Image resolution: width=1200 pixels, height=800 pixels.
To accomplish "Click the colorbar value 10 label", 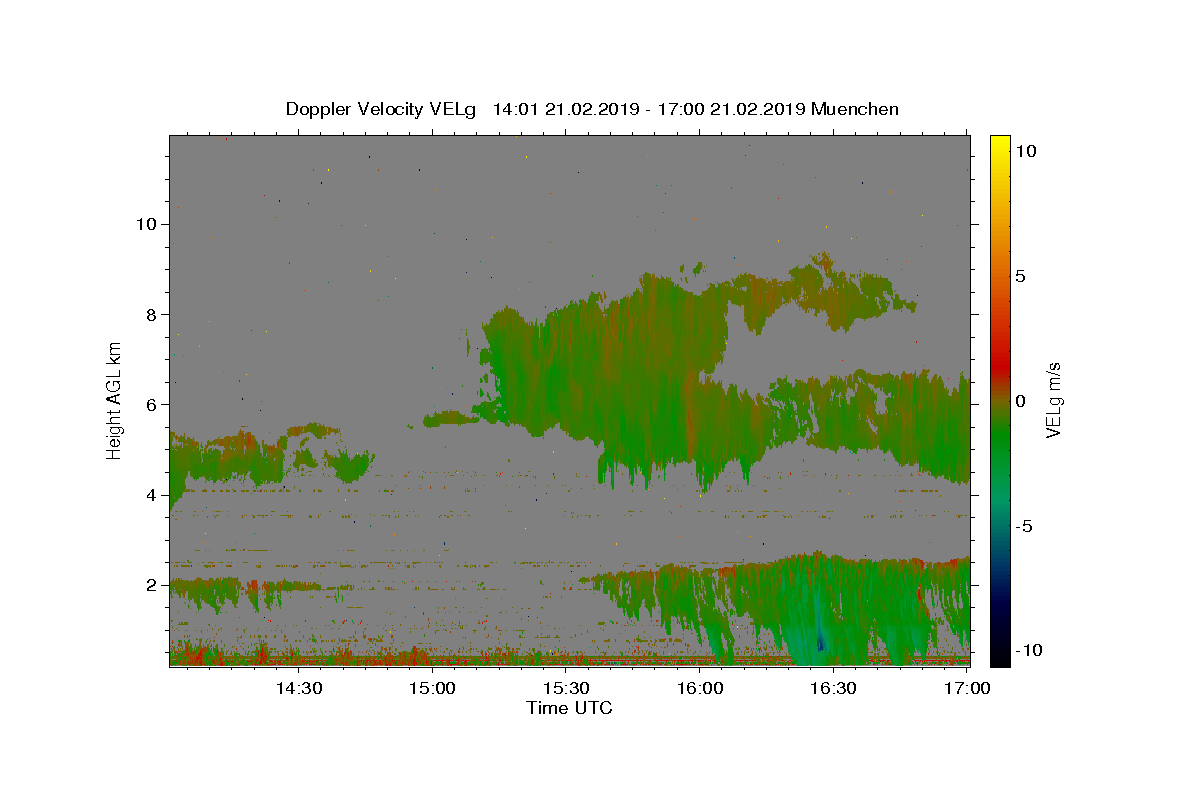I will [1025, 151].
